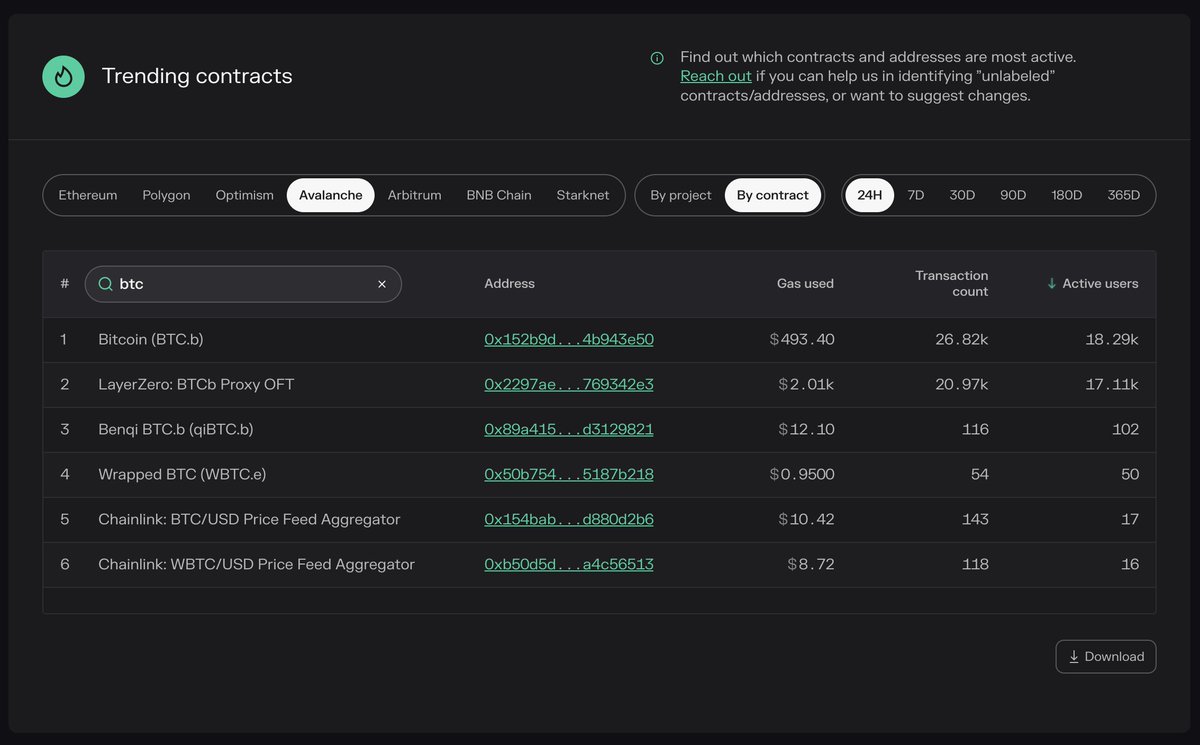1200x745 pixels.
Task: Switch view to By project
Action: [x=681, y=195]
